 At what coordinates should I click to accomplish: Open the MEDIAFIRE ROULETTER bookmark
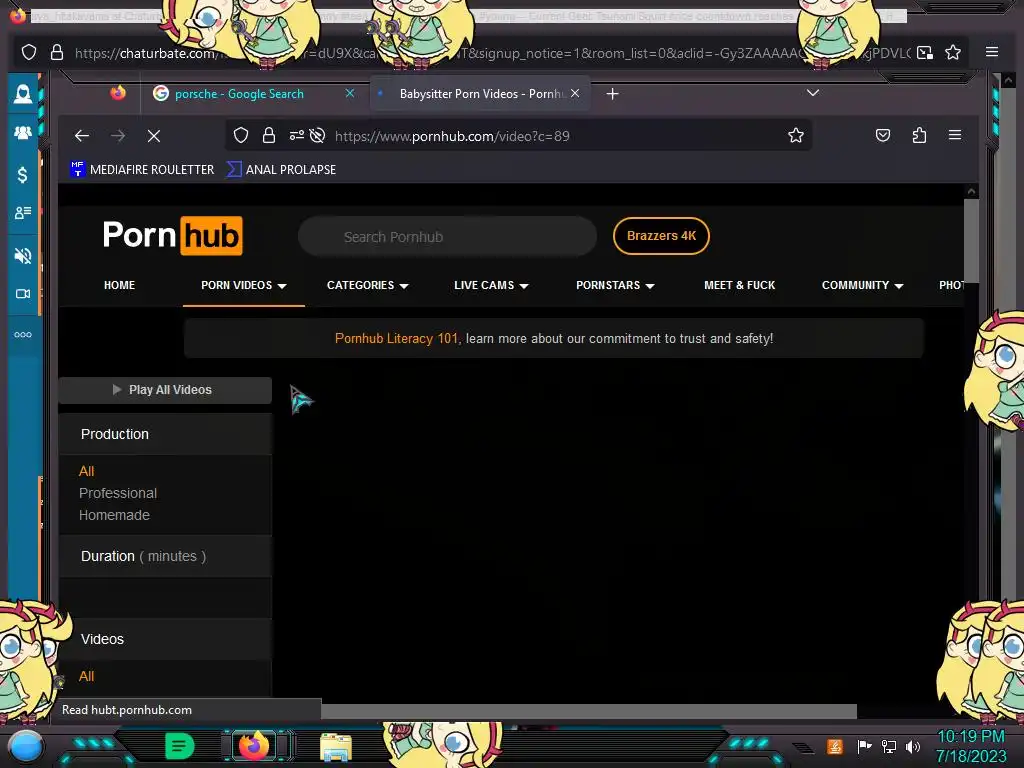(142, 170)
